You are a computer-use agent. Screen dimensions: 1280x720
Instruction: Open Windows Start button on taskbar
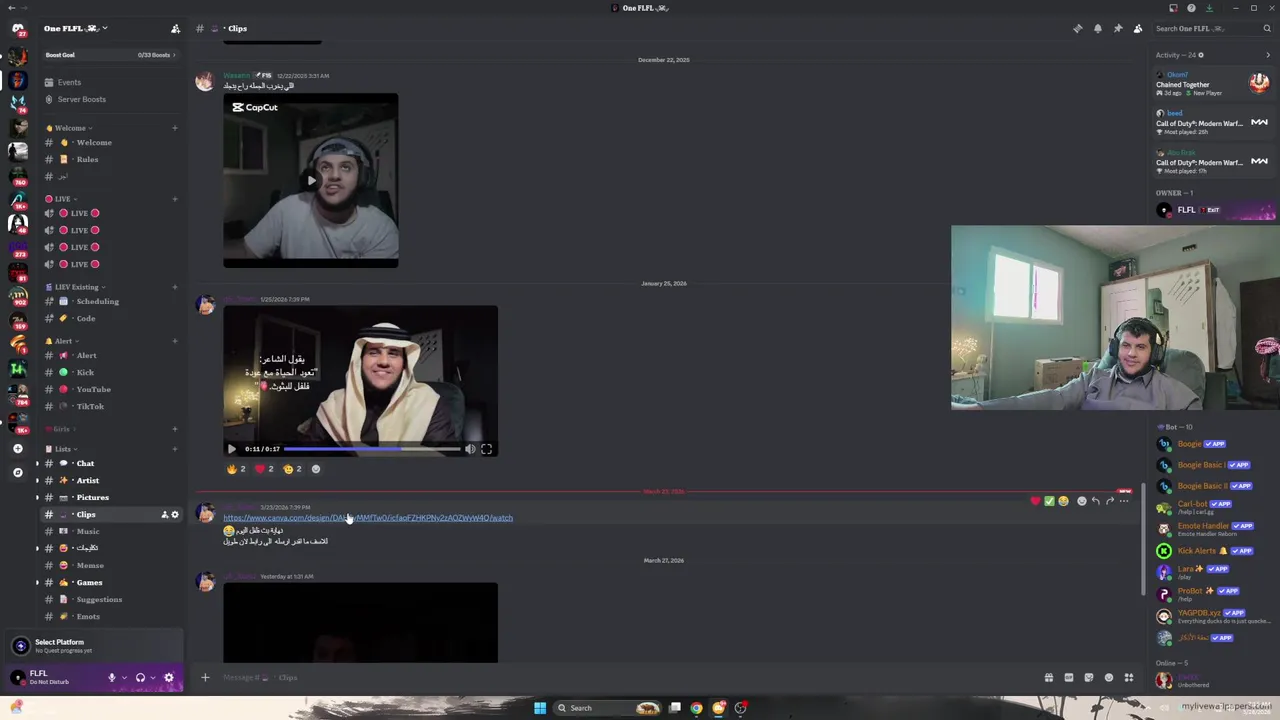540,708
